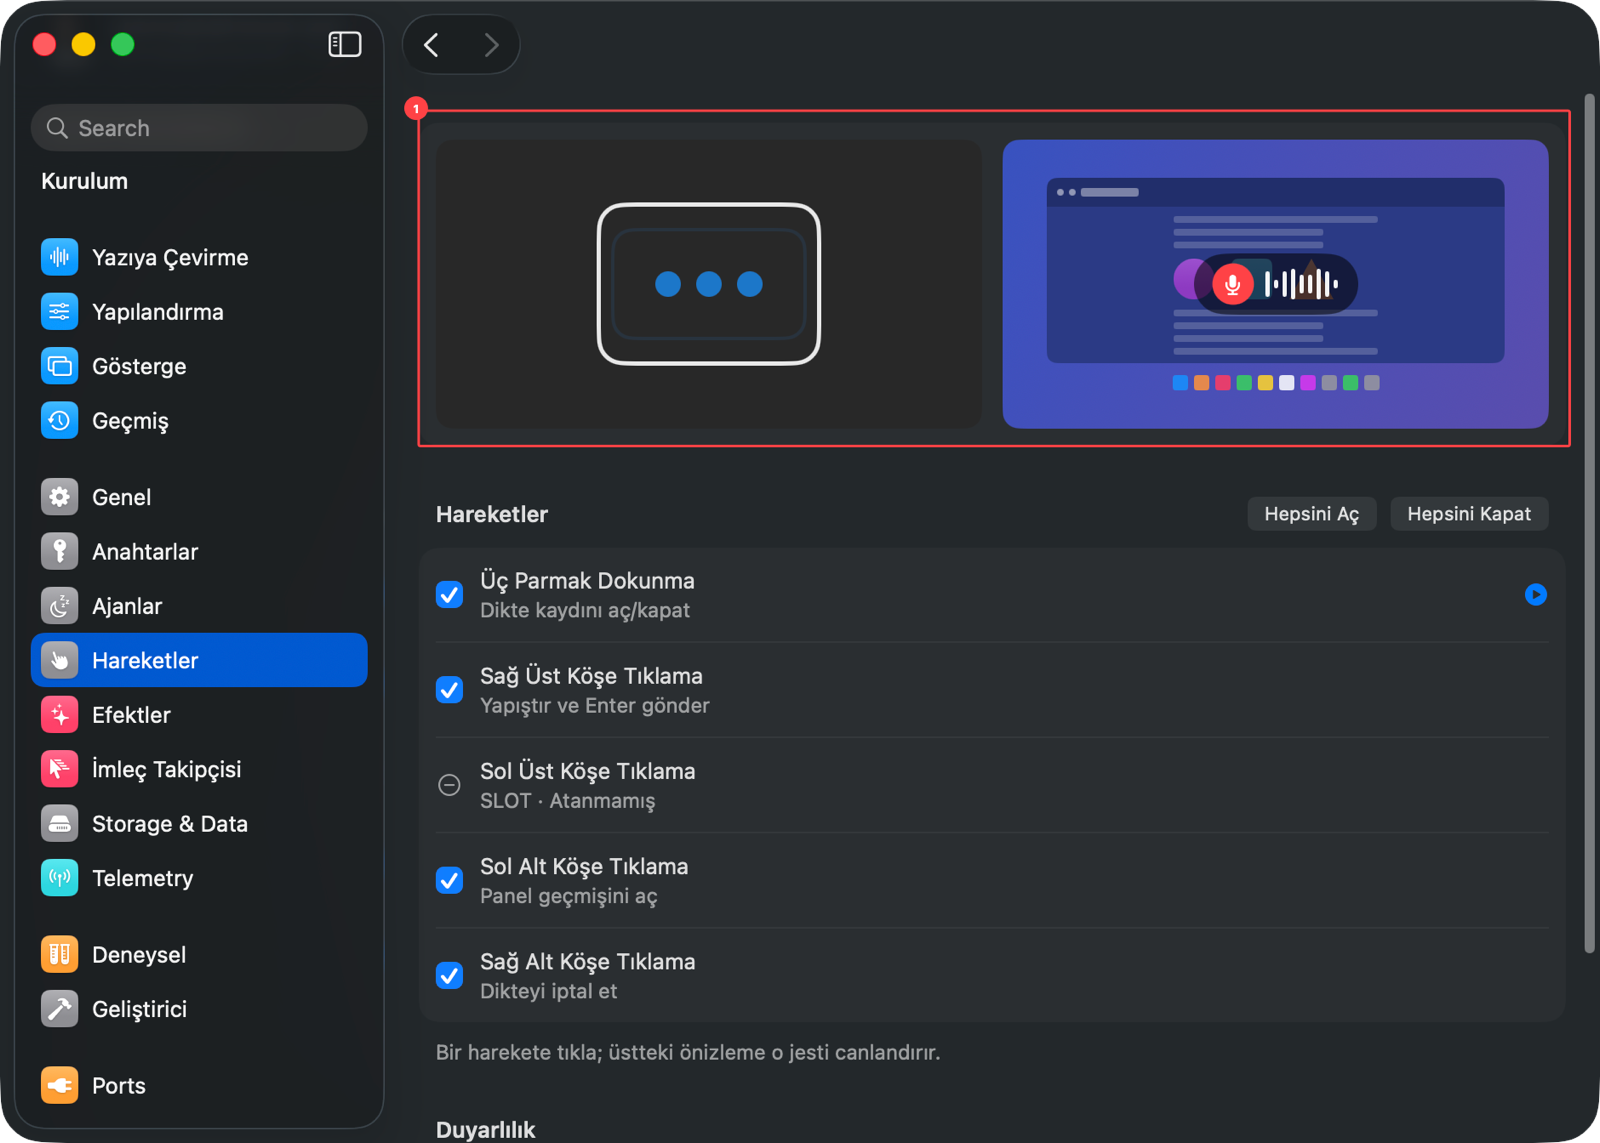Viewport: 1600px width, 1143px height.
Task: Uncheck Sağ Alt Köşe Tıklama
Action: pyautogui.click(x=450, y=975)
